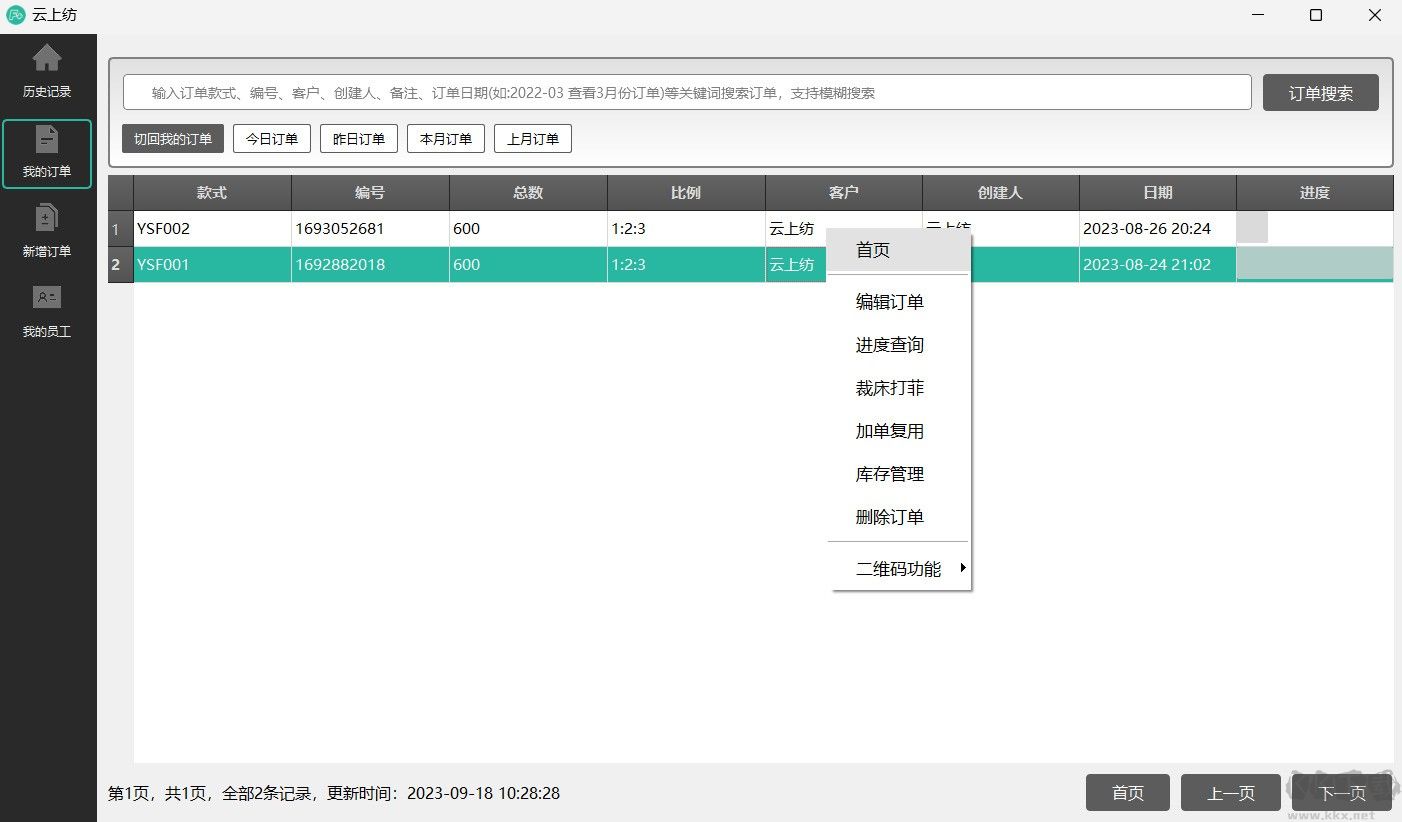Click the 云上纺 logo icon
This screenshot has width=1402, height=822.
[17, 14]
